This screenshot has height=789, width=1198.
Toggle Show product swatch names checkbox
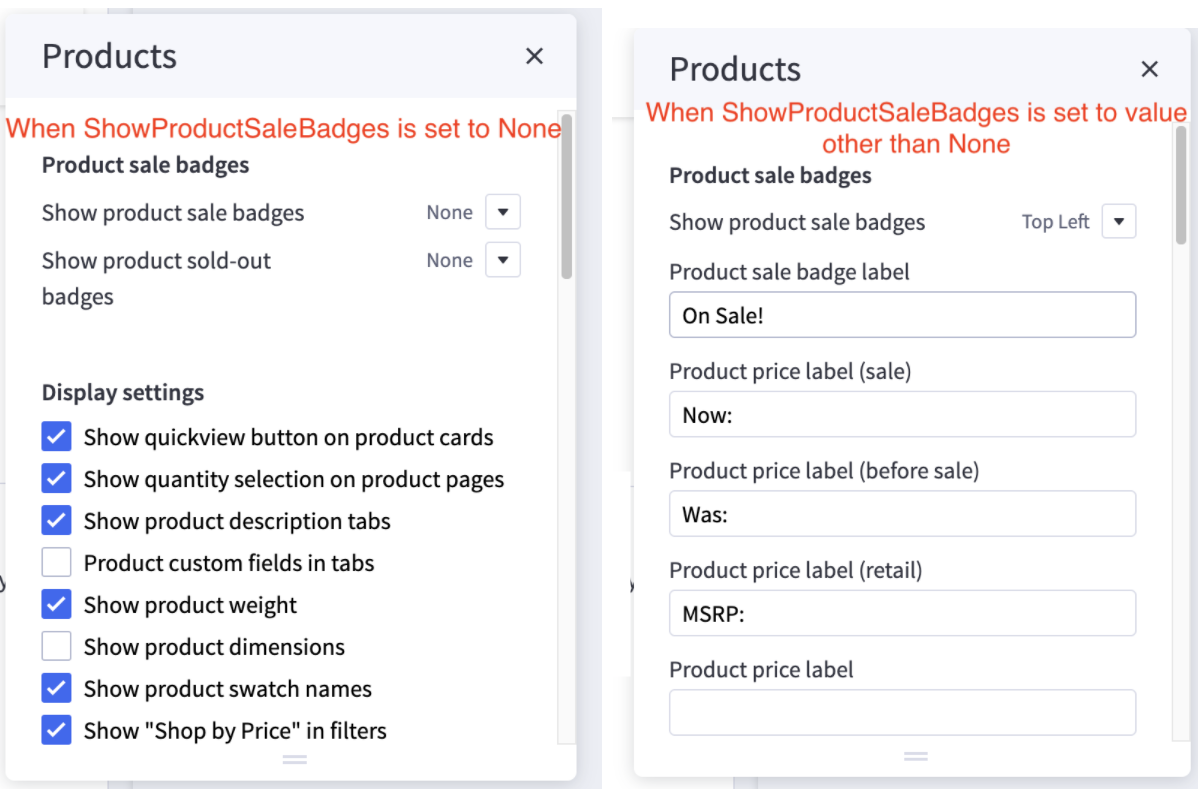click(57, 688)
